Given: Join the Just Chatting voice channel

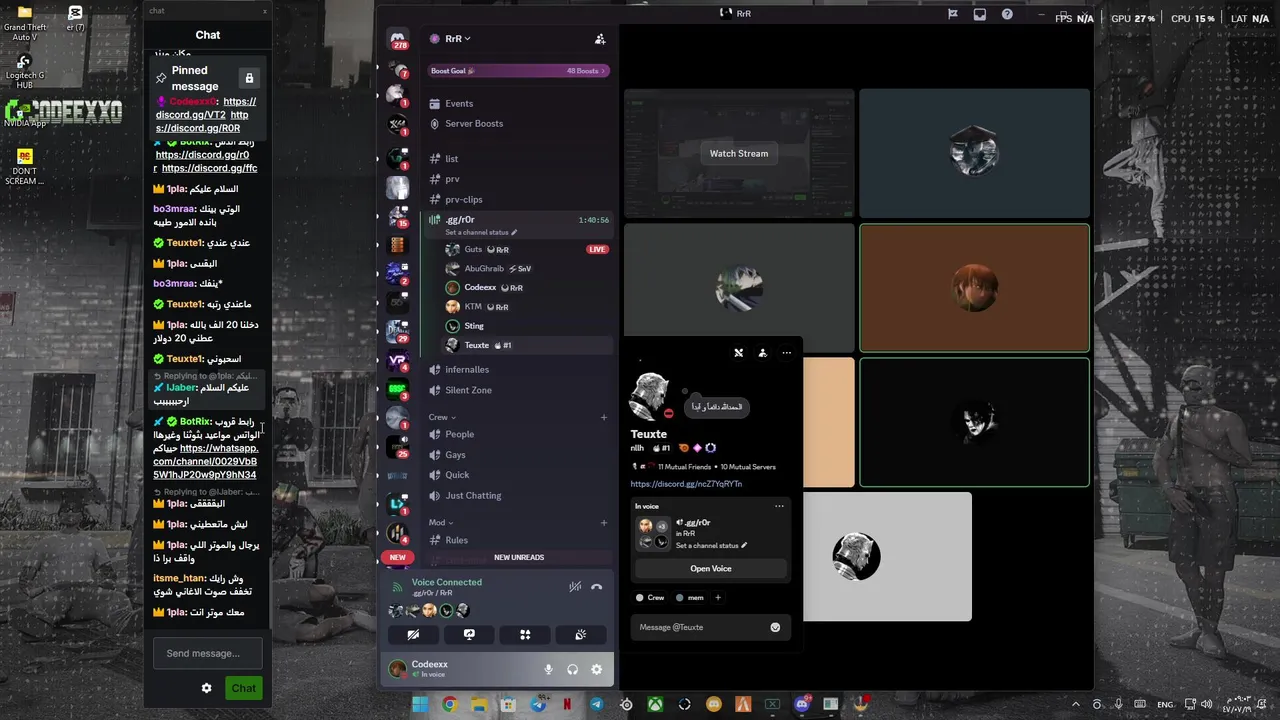Looking at the screenshot, I should click(473, 495).
